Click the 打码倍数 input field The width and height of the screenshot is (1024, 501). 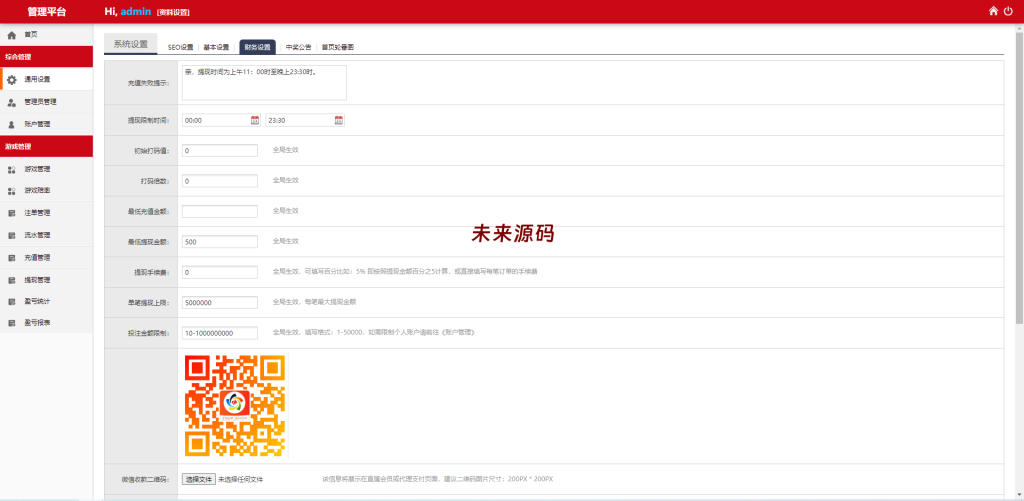[x=219, y=181]
